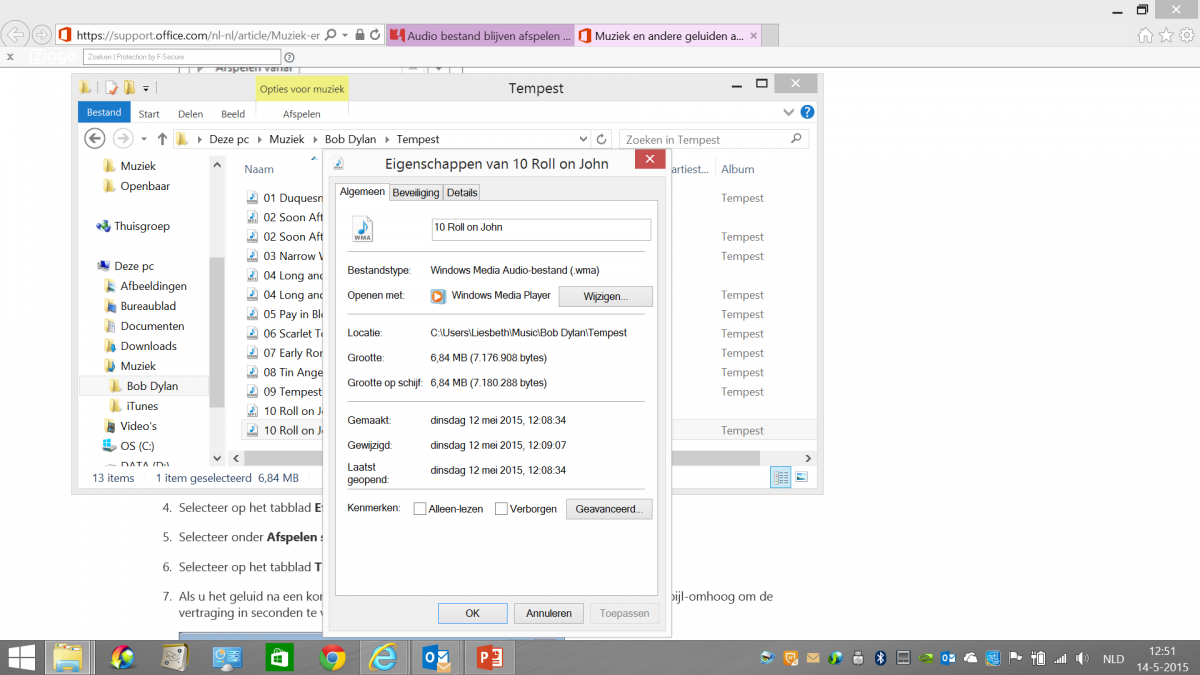
Task: Switch to the Beveiliging tab
Action: click(x=415, y=192)
